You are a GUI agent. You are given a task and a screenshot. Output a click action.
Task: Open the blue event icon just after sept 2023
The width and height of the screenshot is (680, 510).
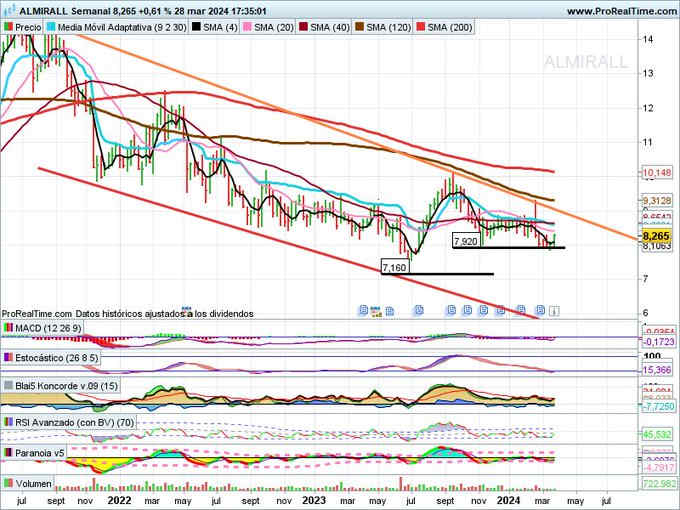[451, 310]
